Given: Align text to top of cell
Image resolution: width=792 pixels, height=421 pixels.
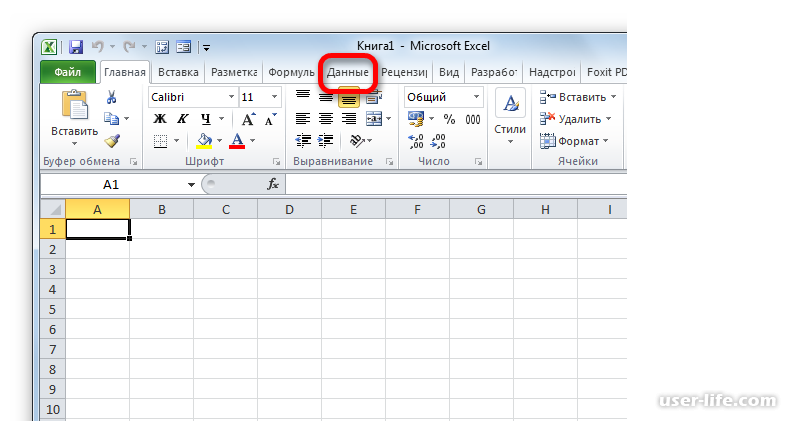Looking at the screenshot, I should [303, 97].
